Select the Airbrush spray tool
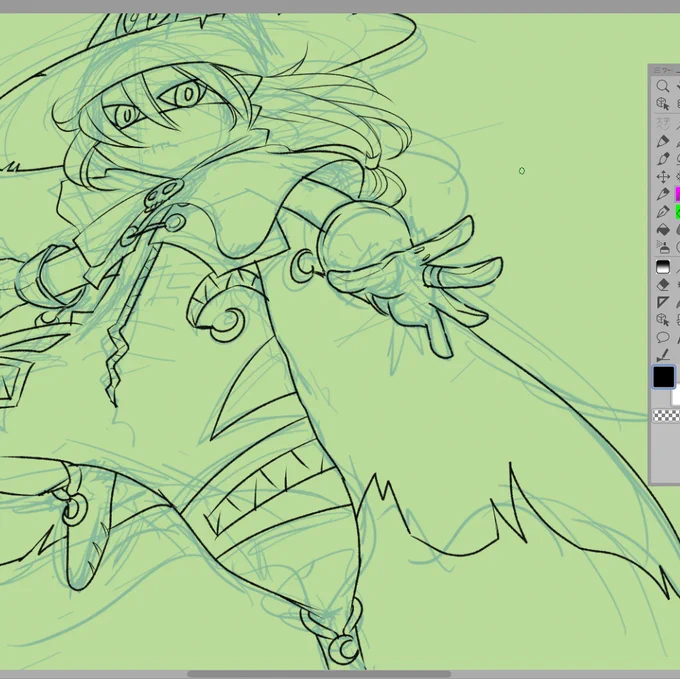Screen dimensions: 680x679 [x=662, y=247]
